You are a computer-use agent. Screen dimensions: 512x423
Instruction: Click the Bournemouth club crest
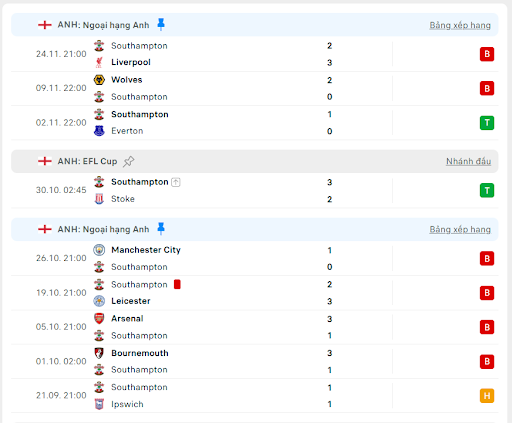[x=99, y=353]
